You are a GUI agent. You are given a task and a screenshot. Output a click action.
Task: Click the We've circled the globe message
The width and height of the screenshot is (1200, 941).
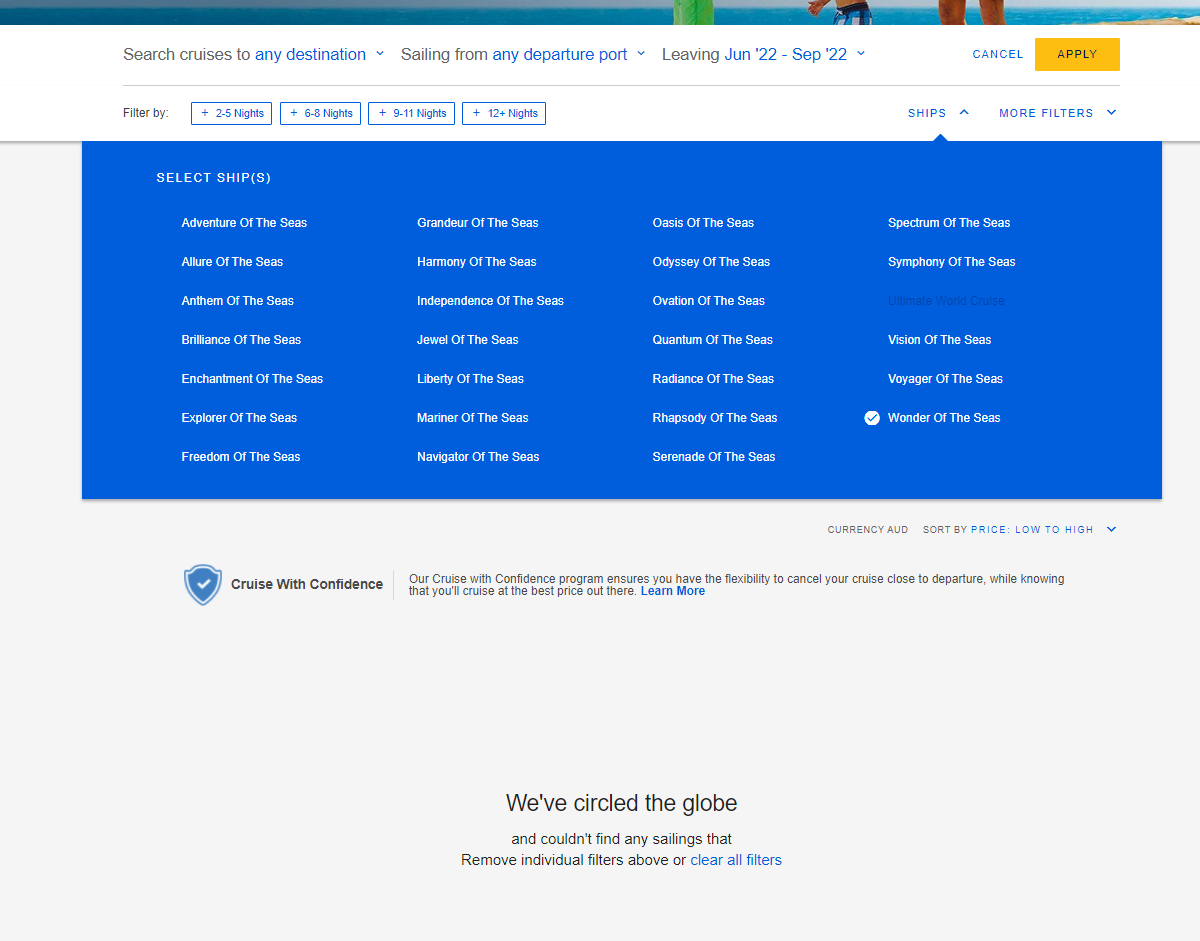click(x=622, y=803)
